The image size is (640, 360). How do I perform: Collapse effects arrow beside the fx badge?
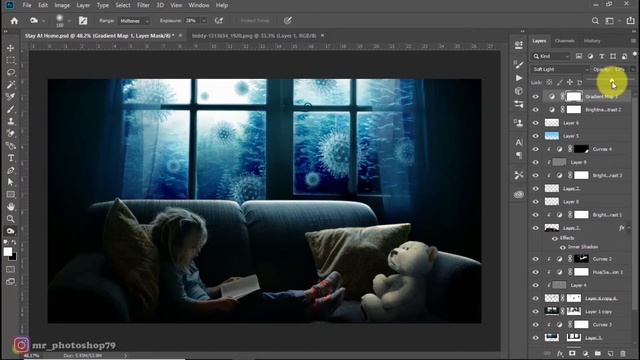(x=629, y=228)
